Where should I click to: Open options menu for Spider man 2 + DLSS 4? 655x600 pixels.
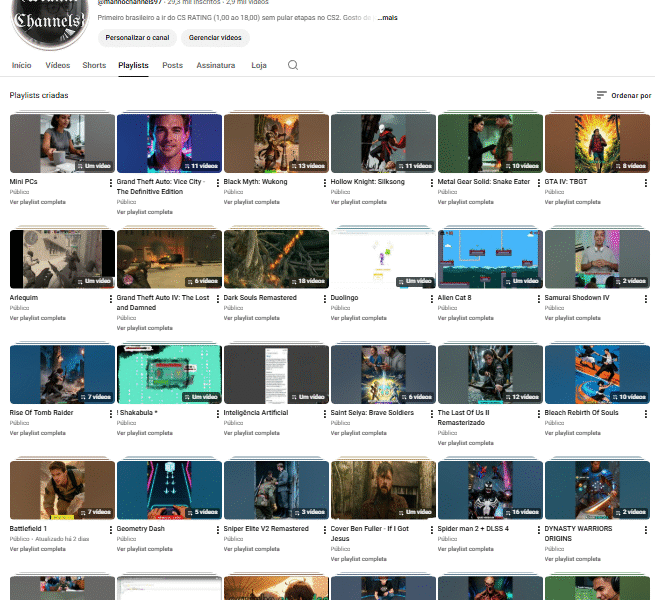[538, 530]
